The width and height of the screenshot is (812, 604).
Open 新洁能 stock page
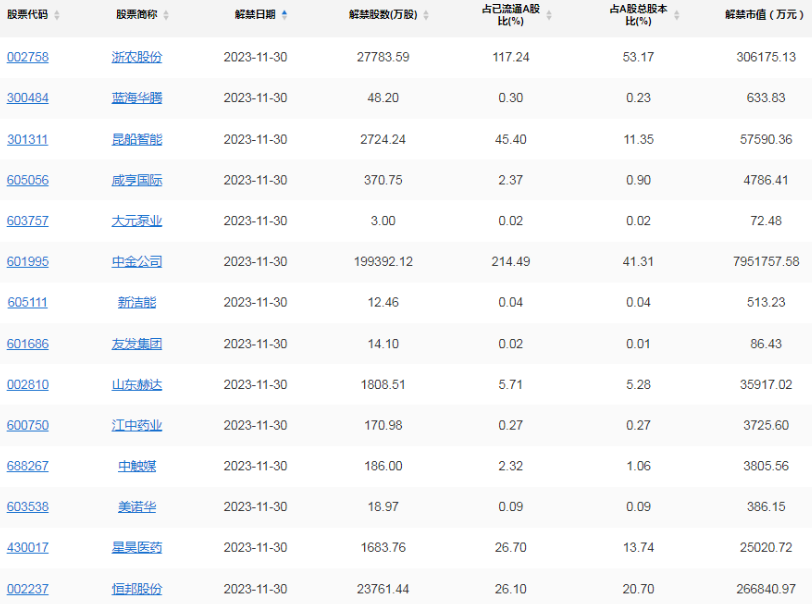[x=137, y=303]
